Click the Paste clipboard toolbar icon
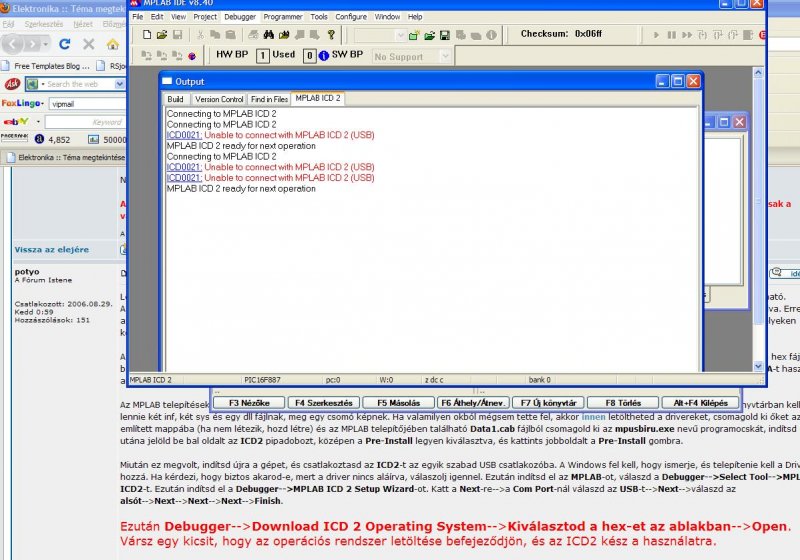The height and width of the screenshot is (560, 800). pyautogui.click(x=231, y=35)
